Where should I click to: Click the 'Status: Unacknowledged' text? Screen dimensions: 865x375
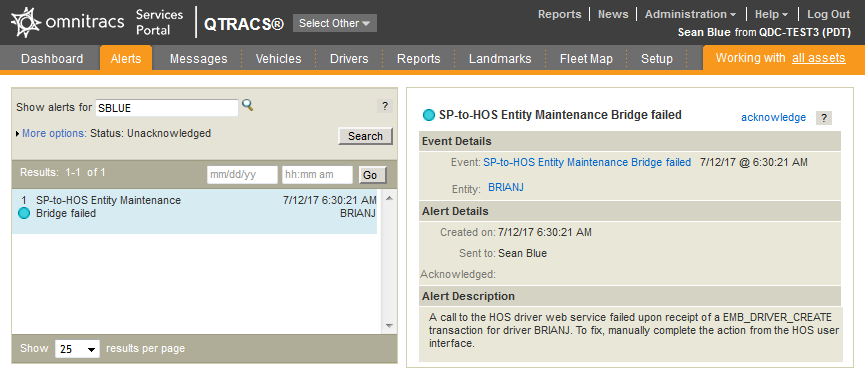[x=151, y=133]
